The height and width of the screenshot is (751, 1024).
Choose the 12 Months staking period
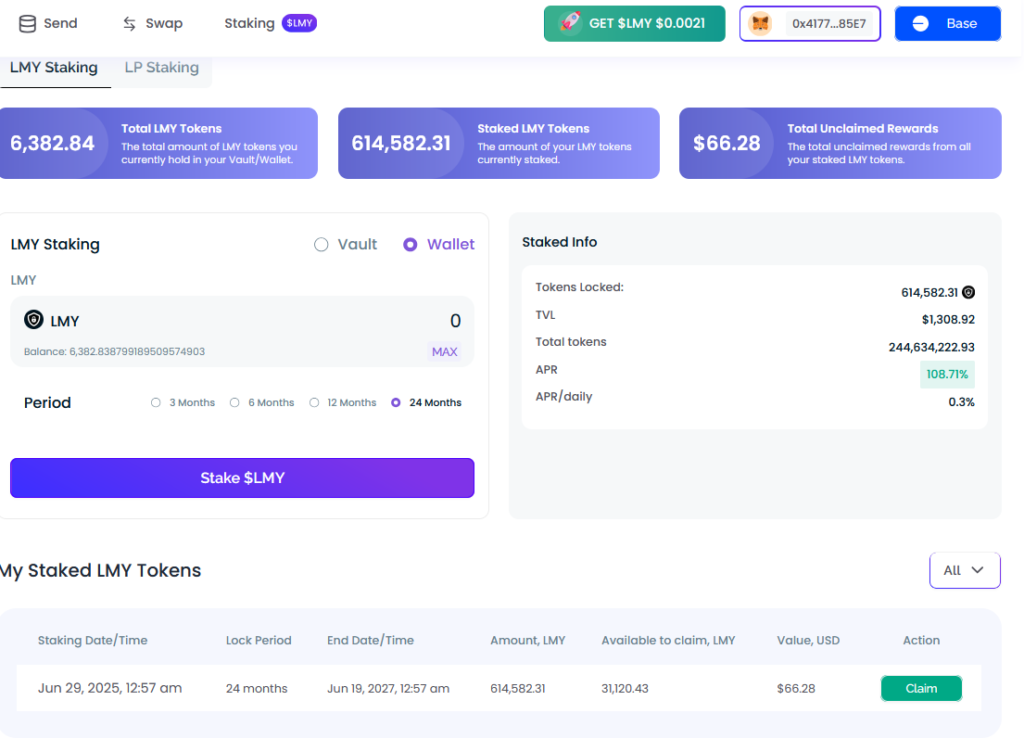pos(314,403)
